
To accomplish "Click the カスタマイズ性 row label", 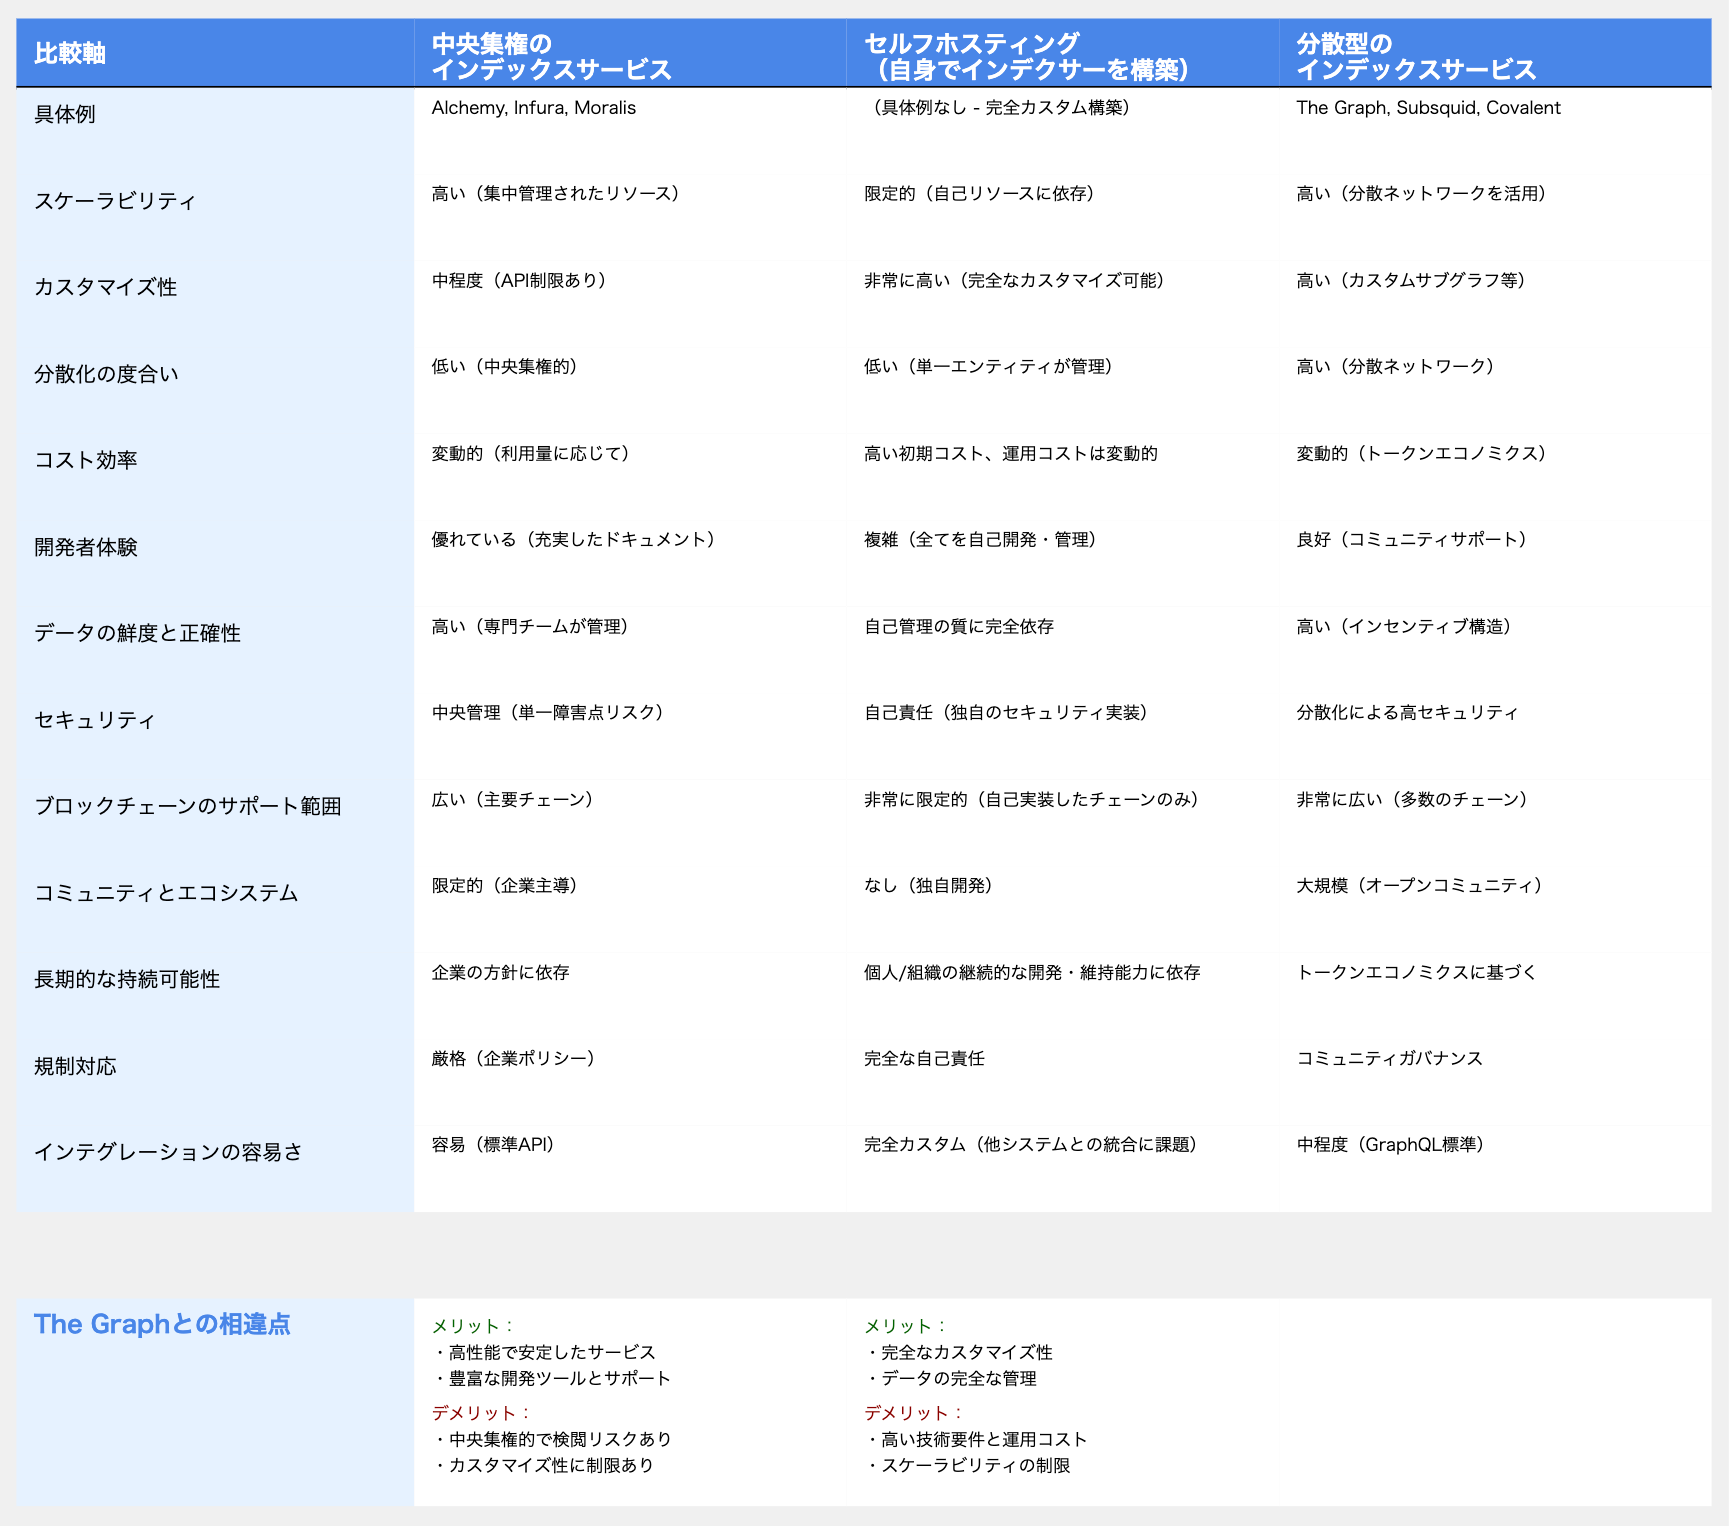I will click(x=105, y=287).
